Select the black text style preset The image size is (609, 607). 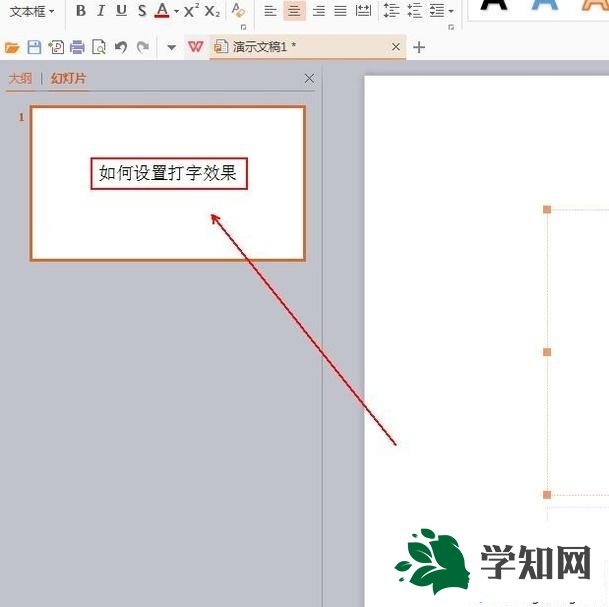pos(494,5)
